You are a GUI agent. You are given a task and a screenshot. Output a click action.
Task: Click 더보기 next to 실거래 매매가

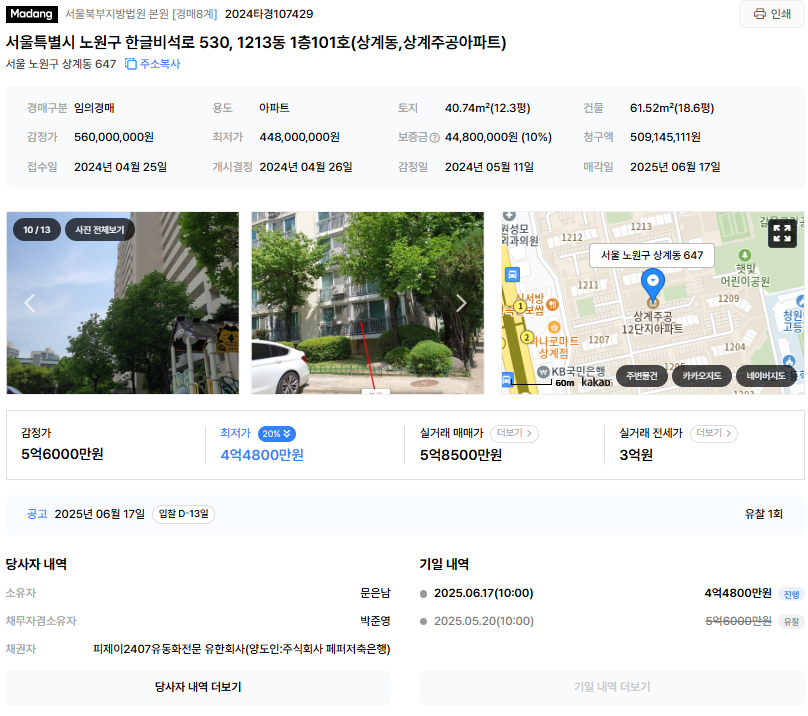click(514, 434)
